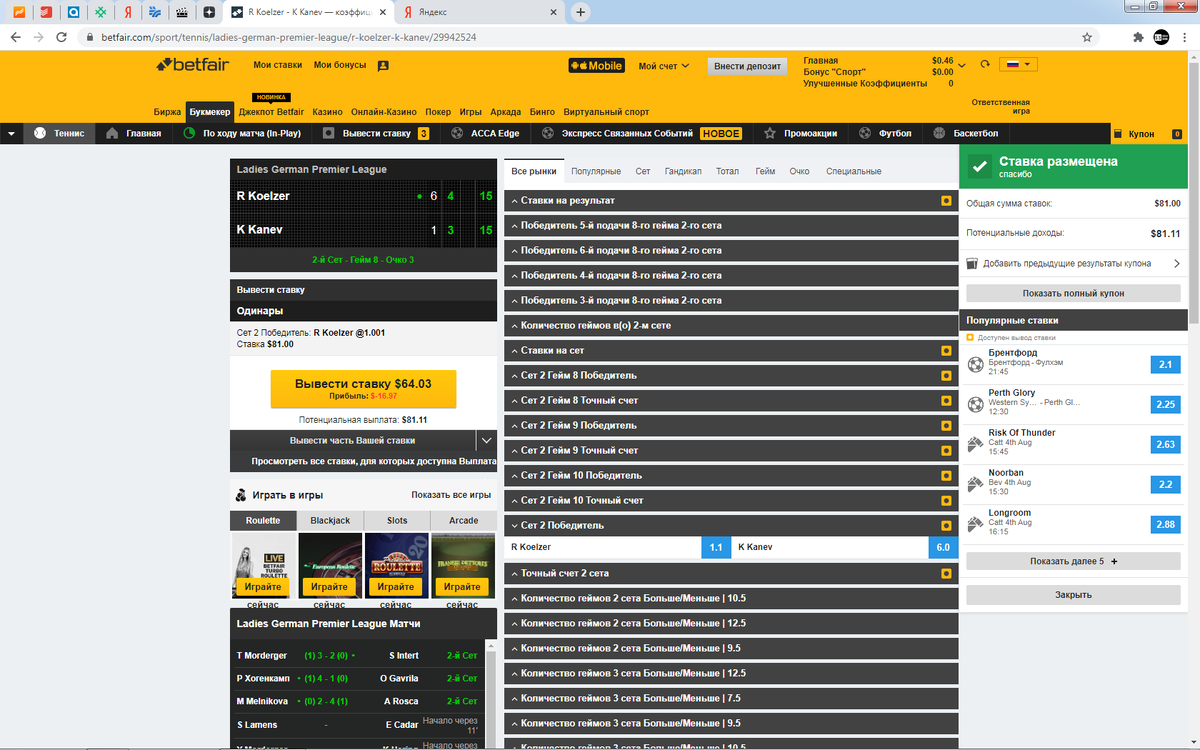Expand the balance chevron next to $0.46
The height and width of the screenshot is (750, 1200).
point(962,65)
